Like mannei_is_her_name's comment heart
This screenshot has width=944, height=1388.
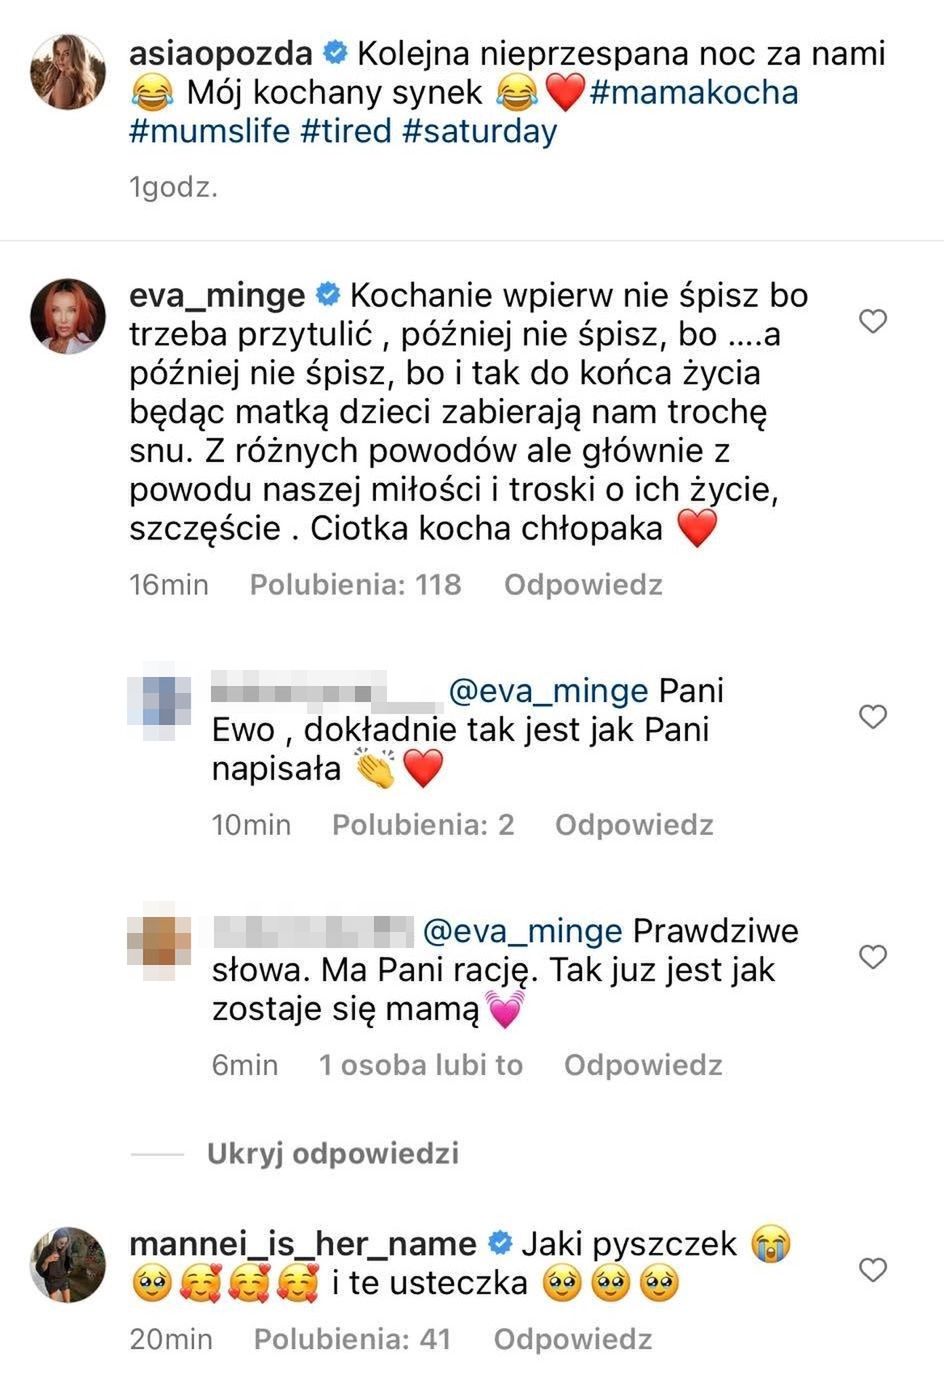(x=873, y=1270)
